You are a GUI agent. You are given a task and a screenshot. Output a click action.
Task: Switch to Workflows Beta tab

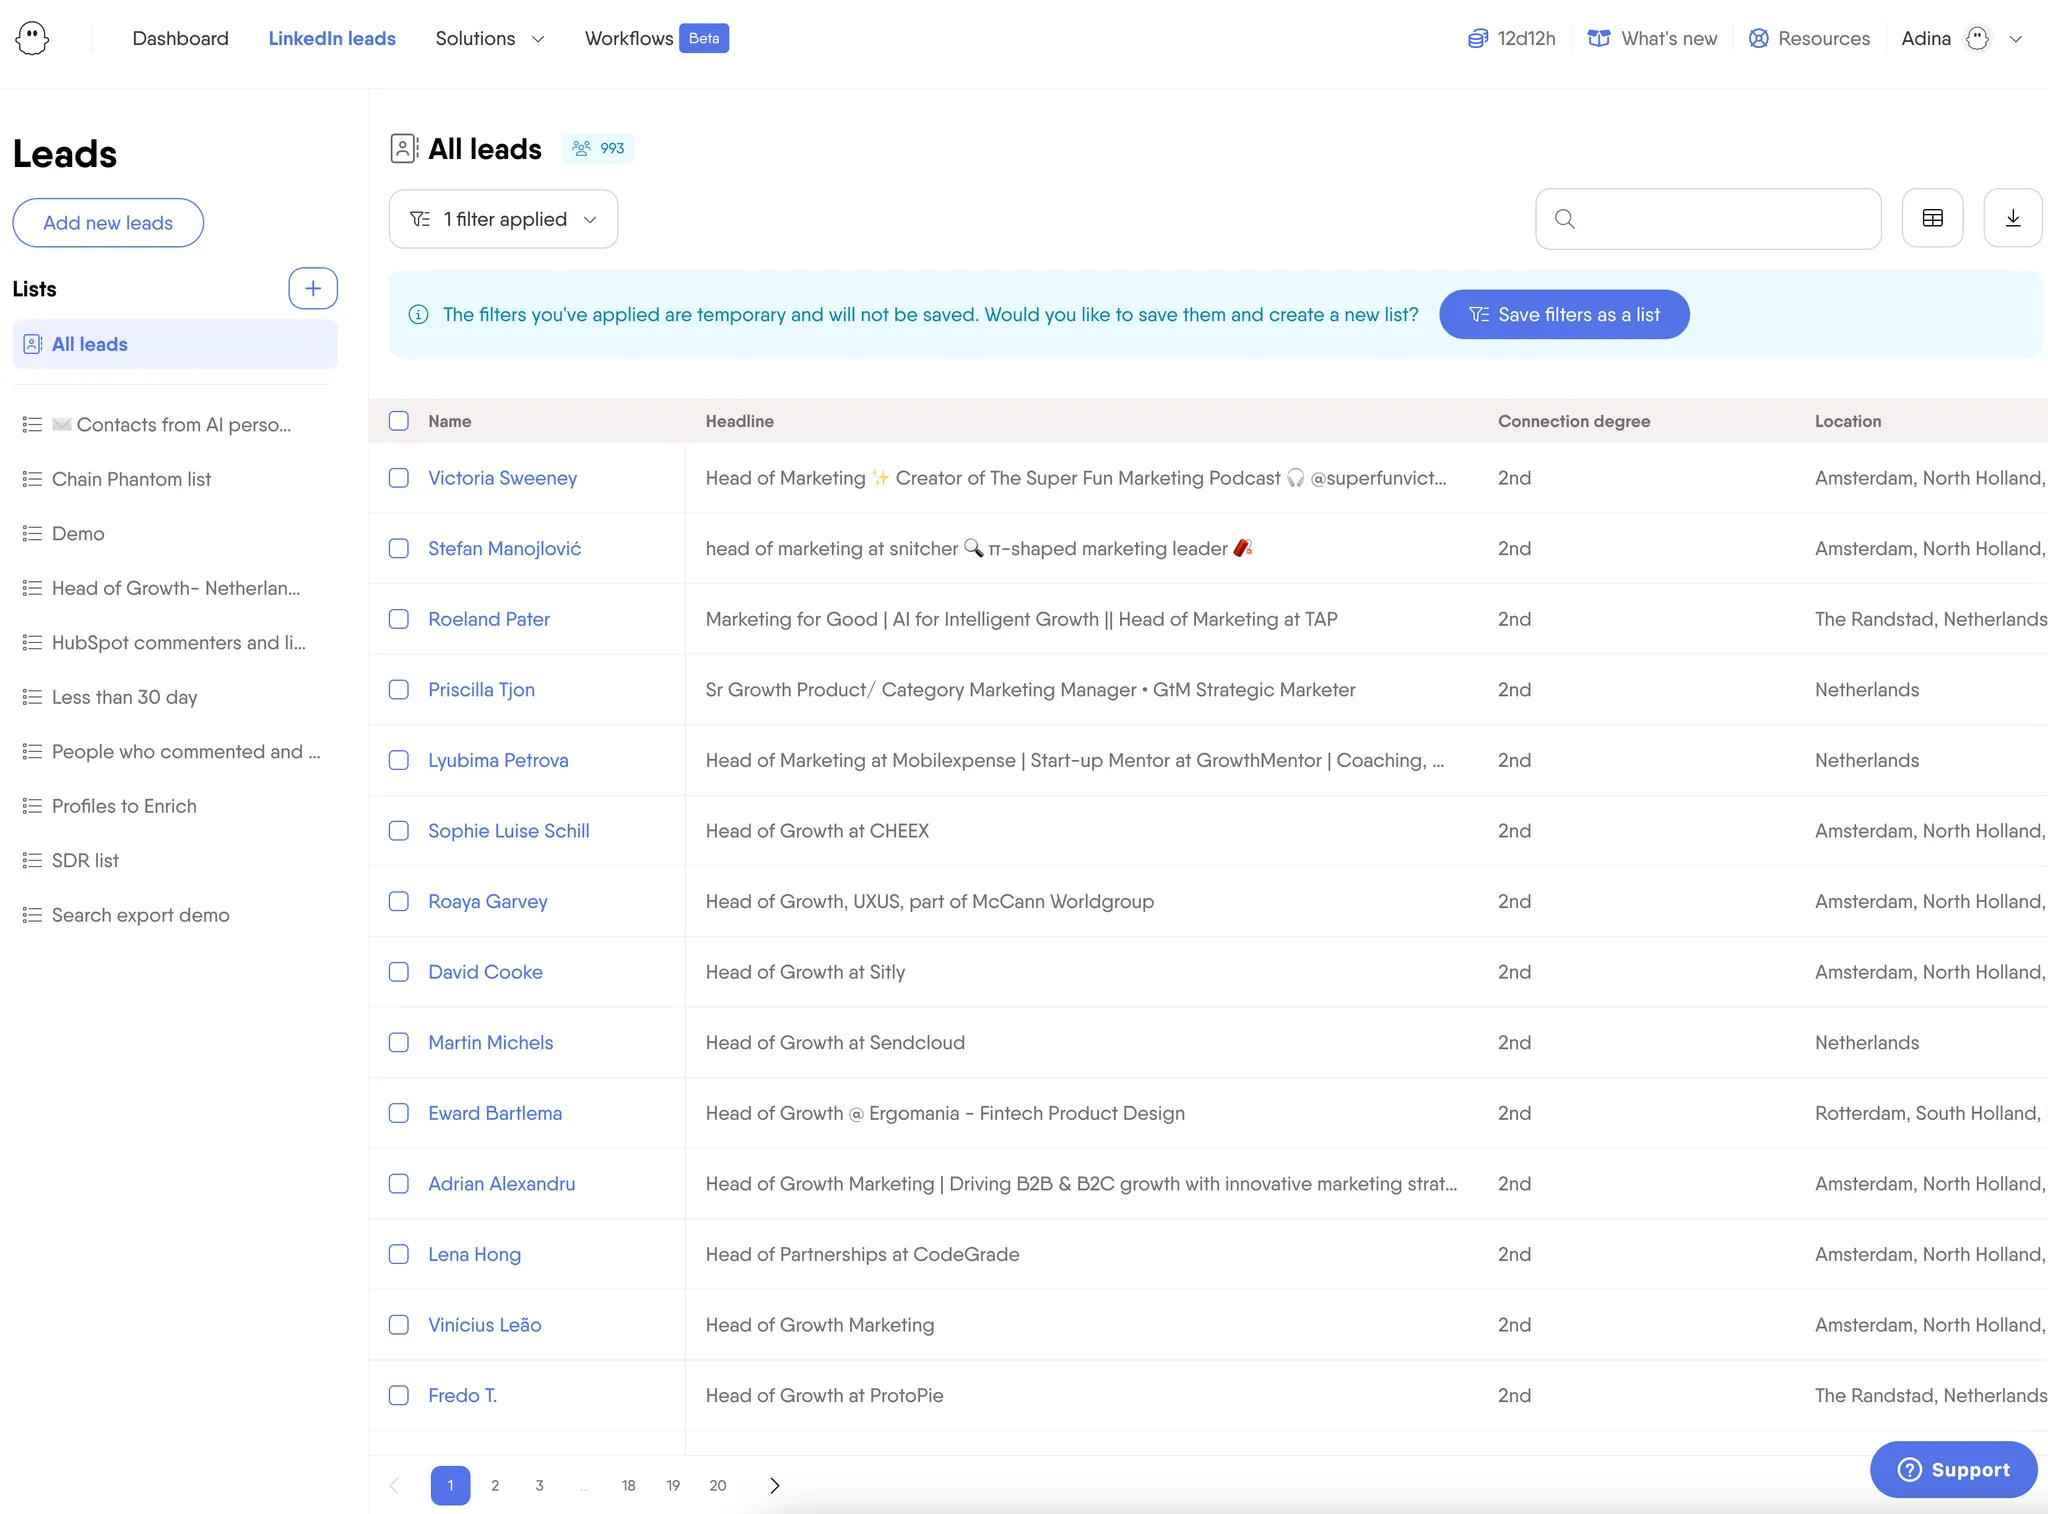(x=656, y=38)
